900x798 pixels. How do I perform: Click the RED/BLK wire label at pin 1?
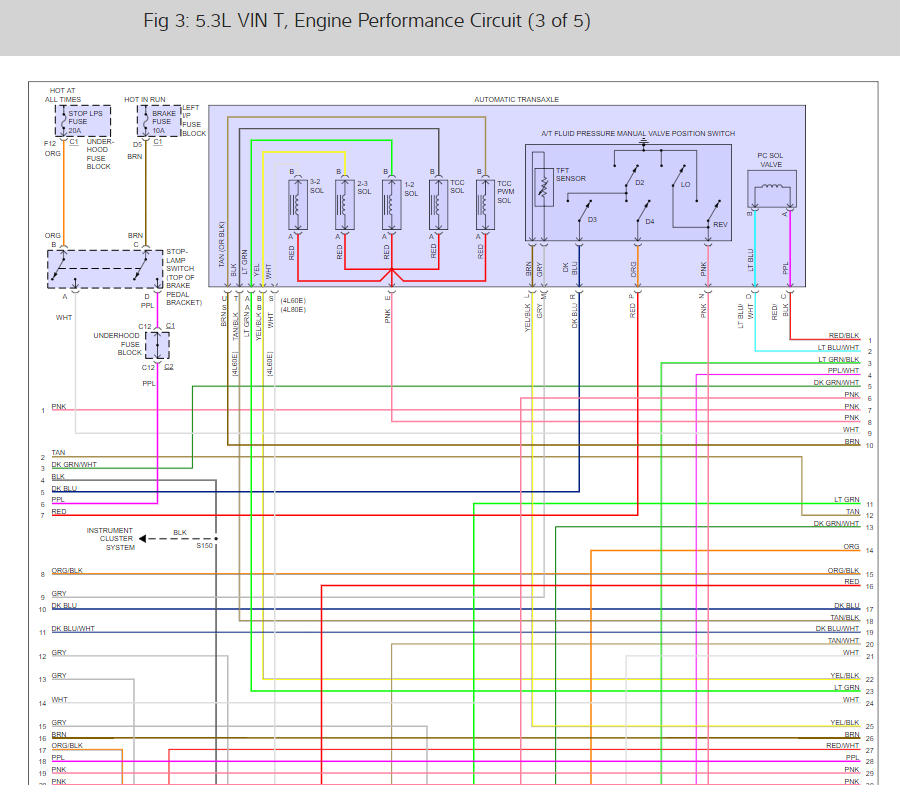844,335
